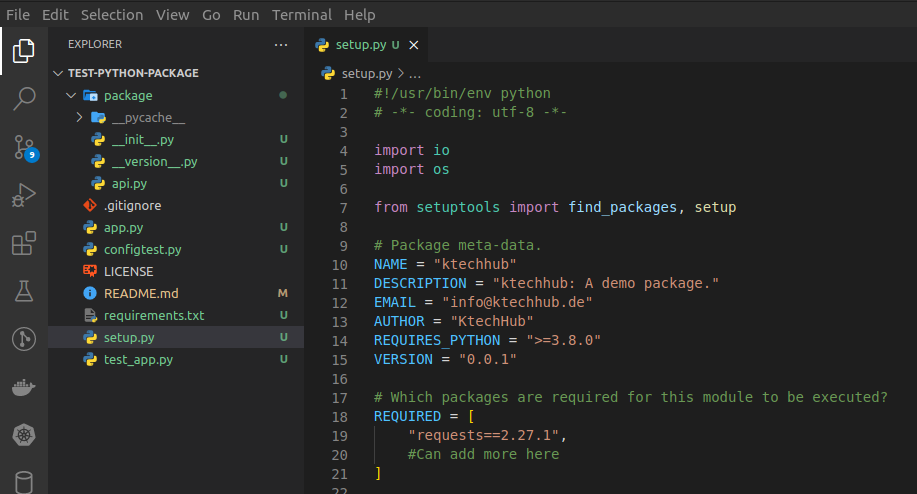Open the Run and Debug view

(24, 195)
